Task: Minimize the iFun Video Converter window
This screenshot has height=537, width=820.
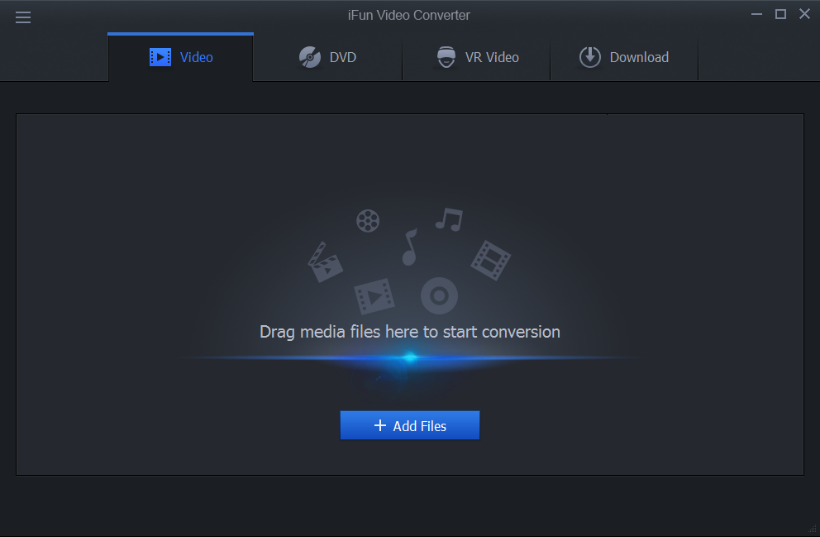Action: tap(756, 14)
